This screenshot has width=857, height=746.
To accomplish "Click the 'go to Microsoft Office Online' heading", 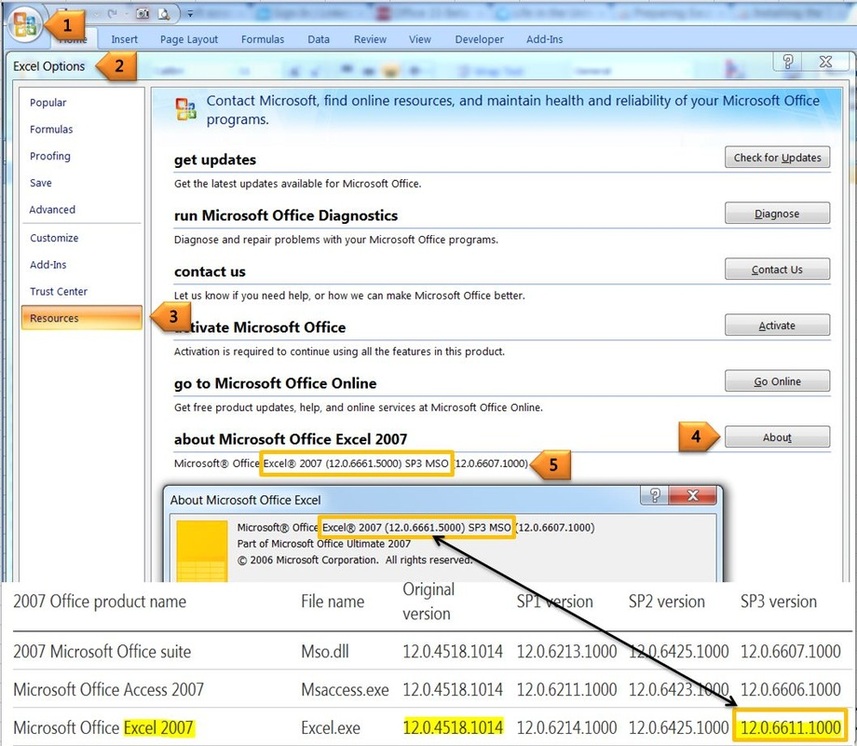I will point(275,384).
